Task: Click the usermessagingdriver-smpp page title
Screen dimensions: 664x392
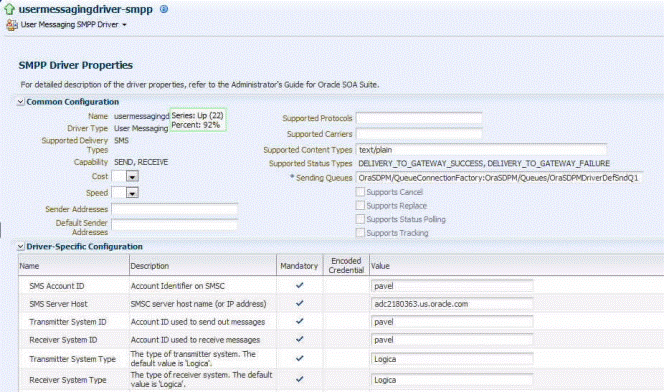Action: coord(86,9)
